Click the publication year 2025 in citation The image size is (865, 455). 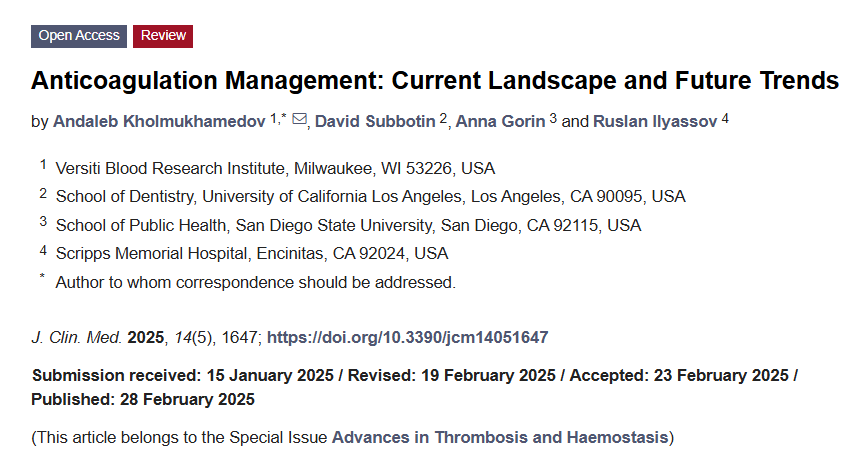click(x=145, y=337)
